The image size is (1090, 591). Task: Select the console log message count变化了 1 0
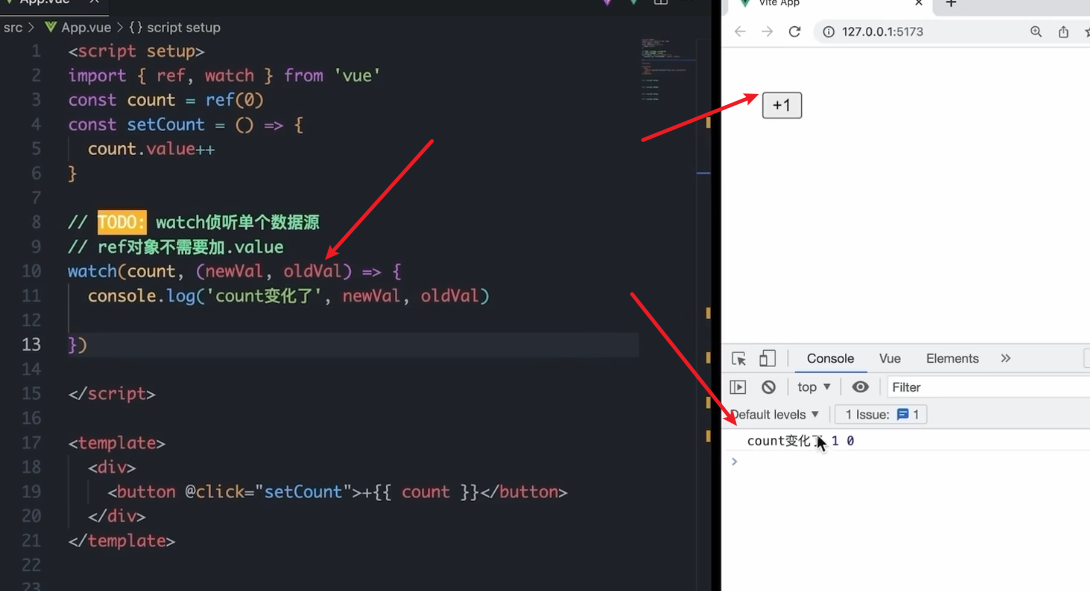click(x=800, y=441)
